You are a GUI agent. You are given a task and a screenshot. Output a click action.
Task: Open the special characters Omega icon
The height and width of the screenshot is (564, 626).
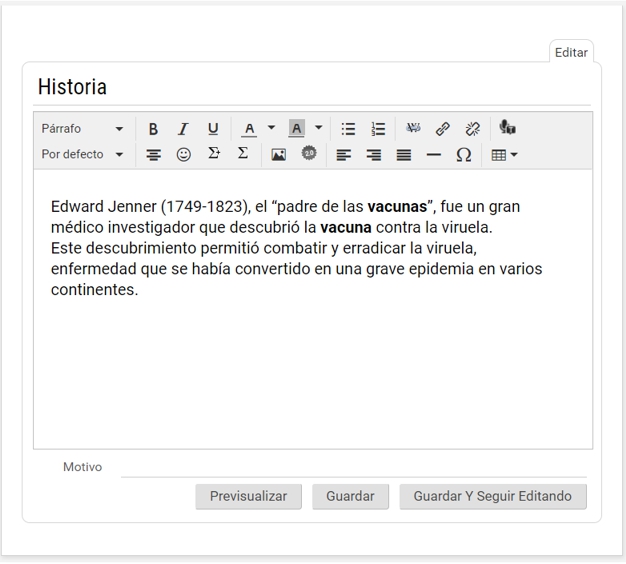point(463,155)
